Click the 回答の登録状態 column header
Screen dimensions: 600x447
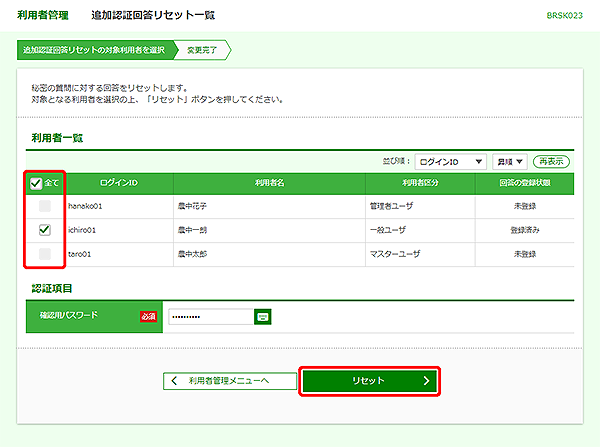point(525,183)
